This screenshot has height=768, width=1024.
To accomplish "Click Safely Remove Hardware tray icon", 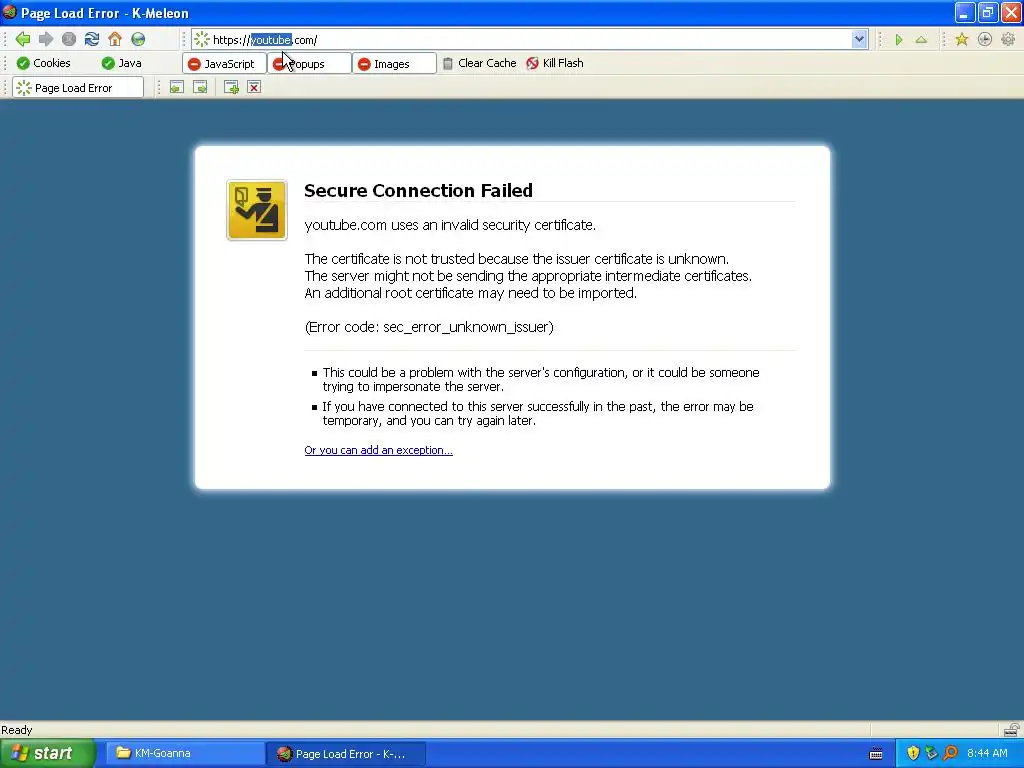I will (931, 753).
